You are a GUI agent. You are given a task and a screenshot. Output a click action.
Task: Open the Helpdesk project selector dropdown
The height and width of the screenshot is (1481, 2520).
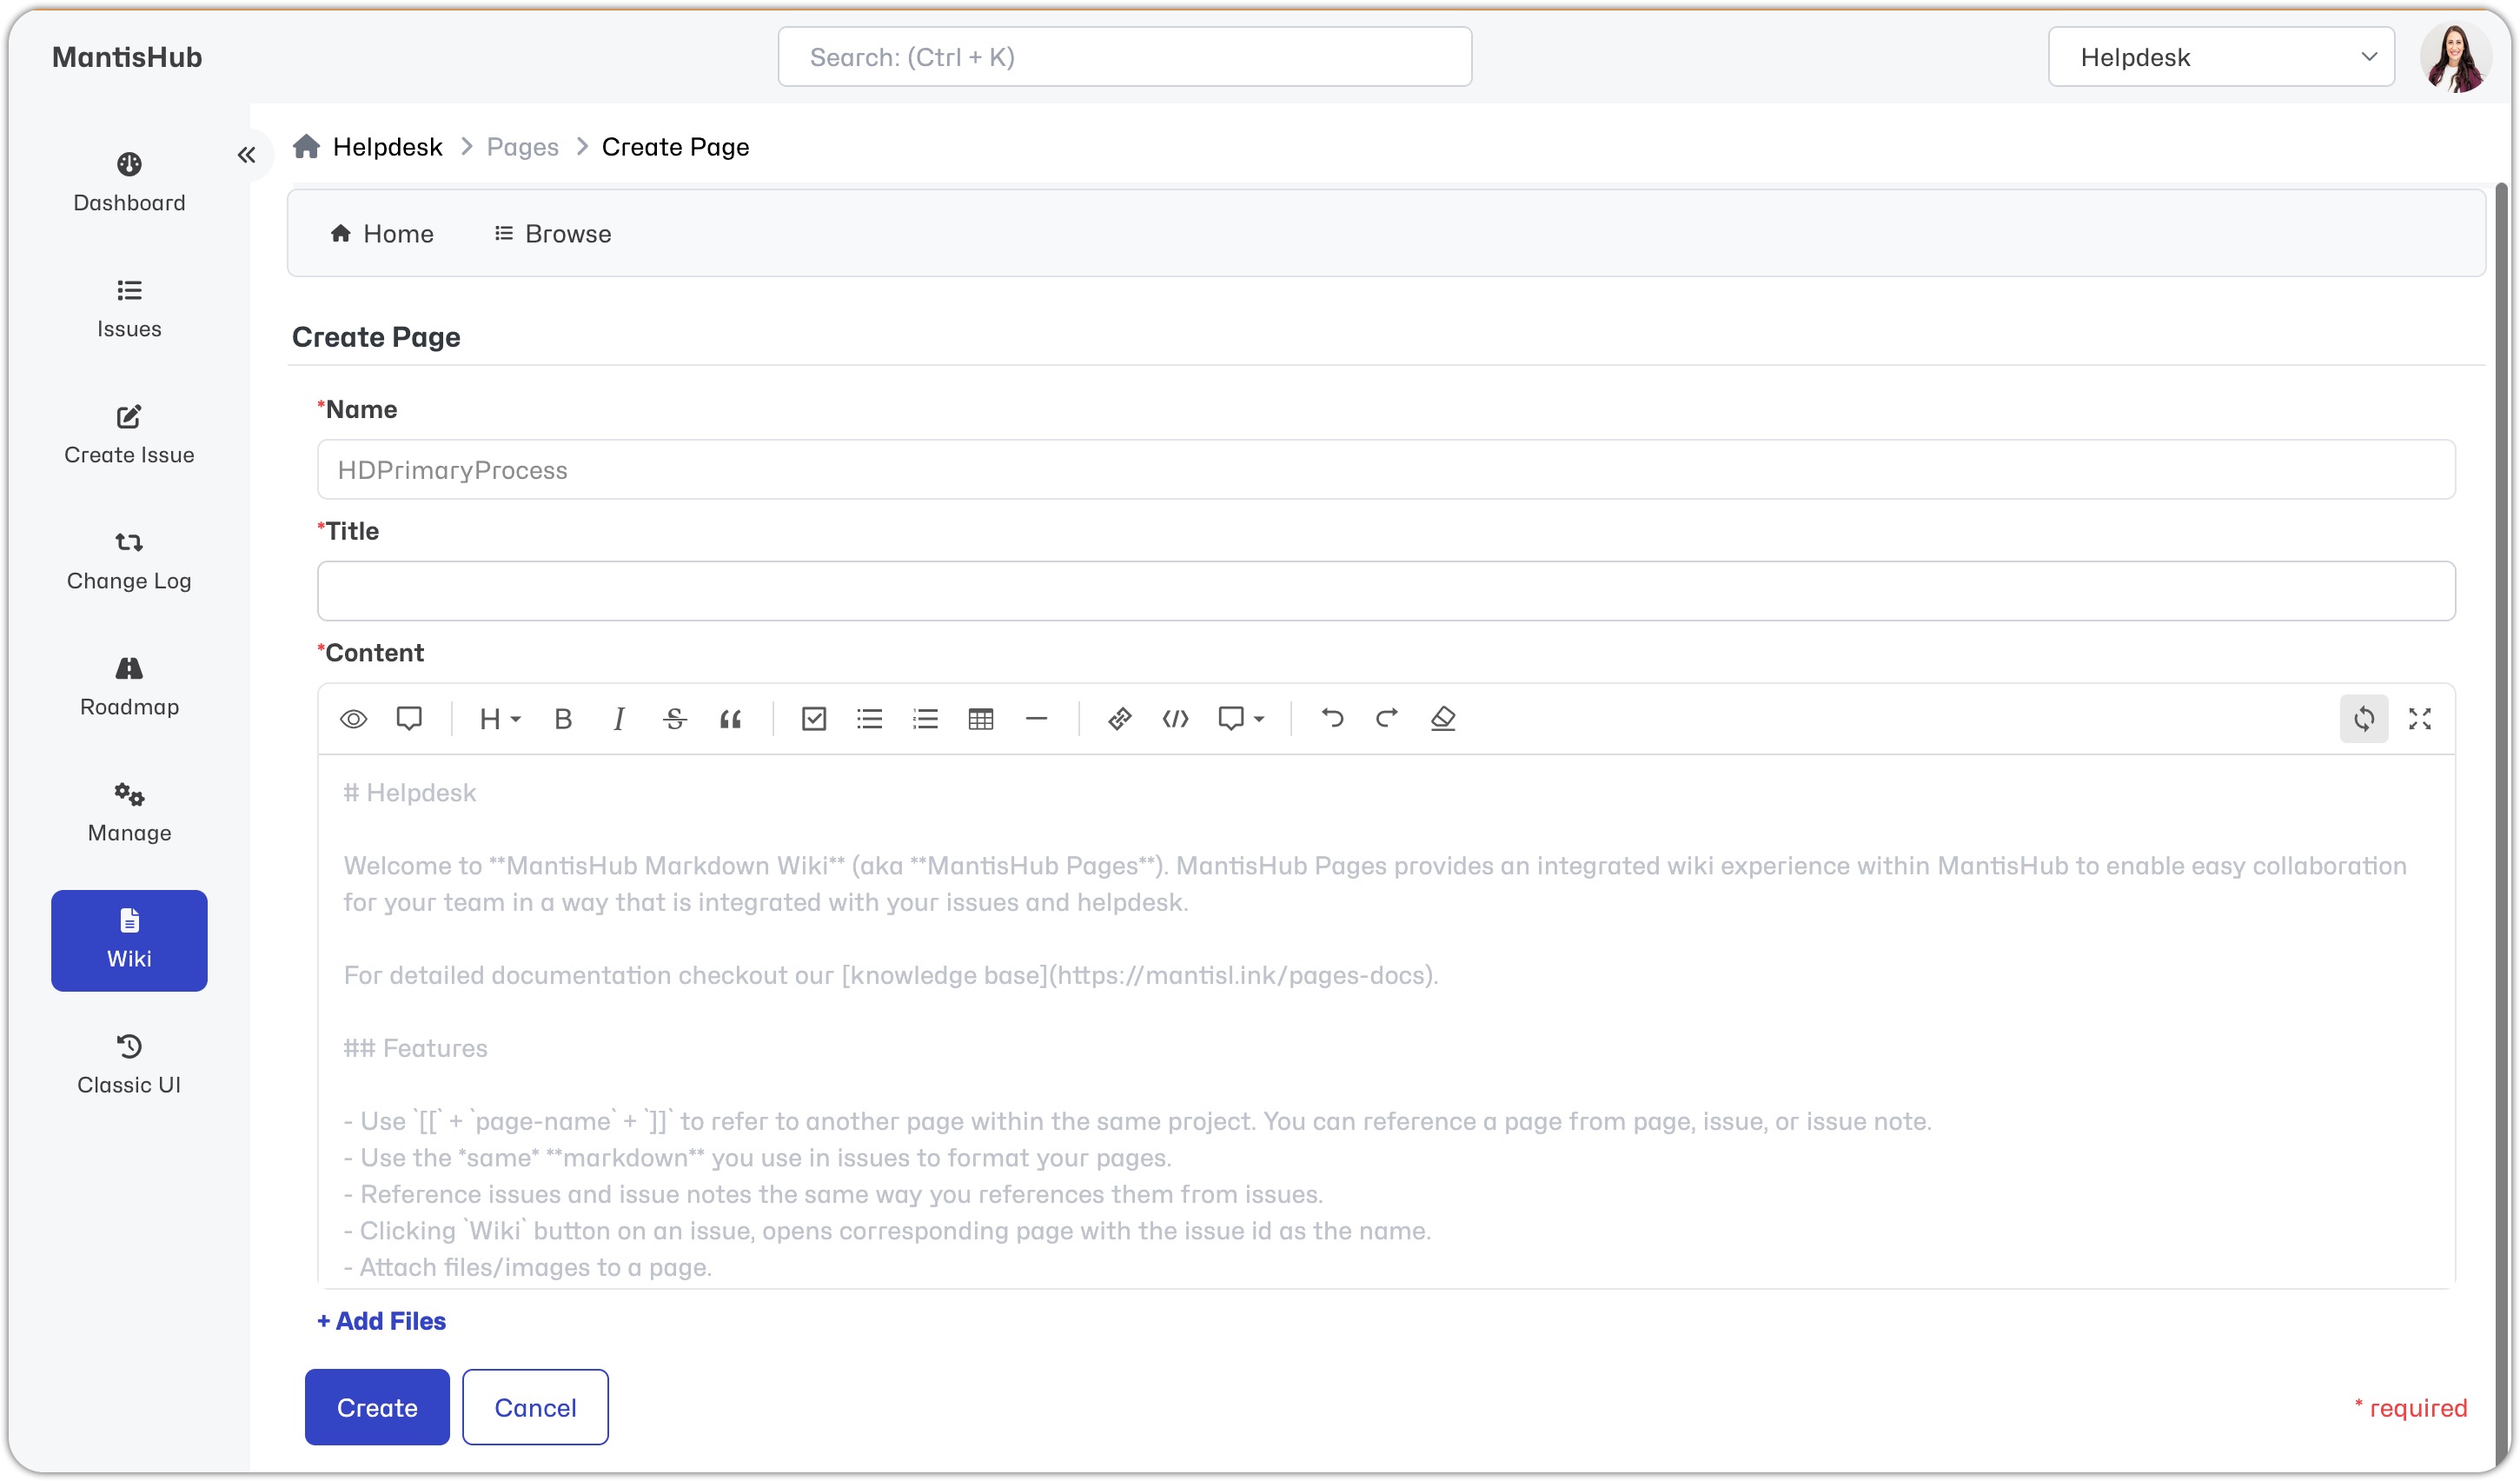pyautogui.click(x=2221, y=57)
